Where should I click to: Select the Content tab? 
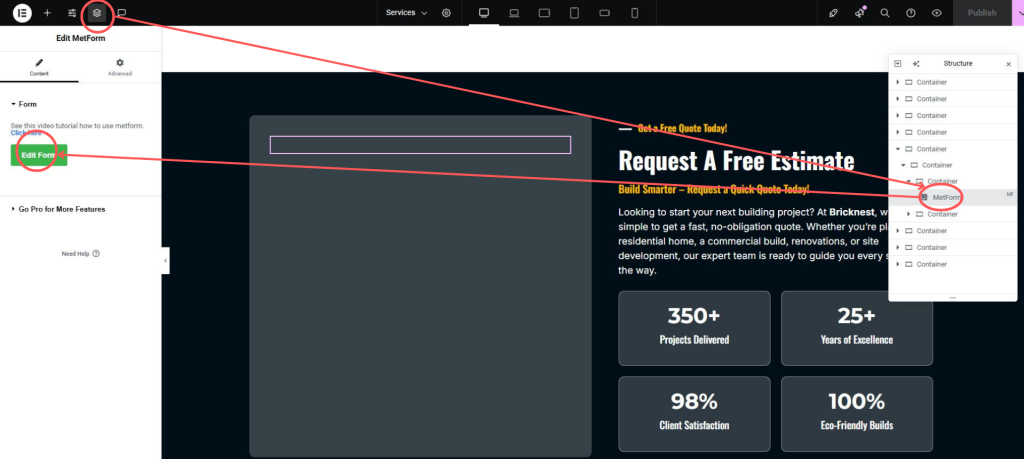(40, 67)
